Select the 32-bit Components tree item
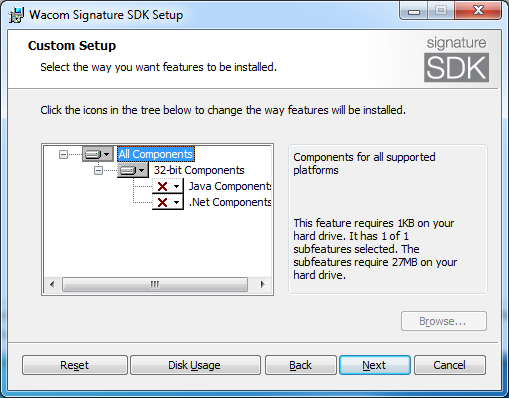509x398 pixels. coord(199,170)
